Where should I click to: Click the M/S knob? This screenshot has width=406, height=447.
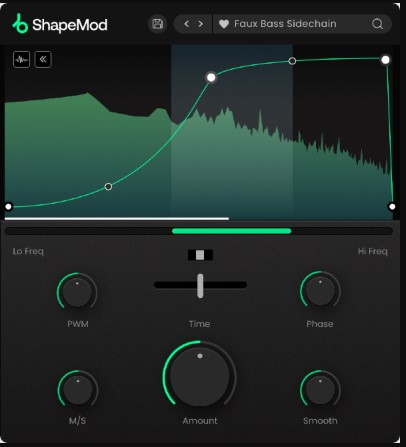point(78,389)
